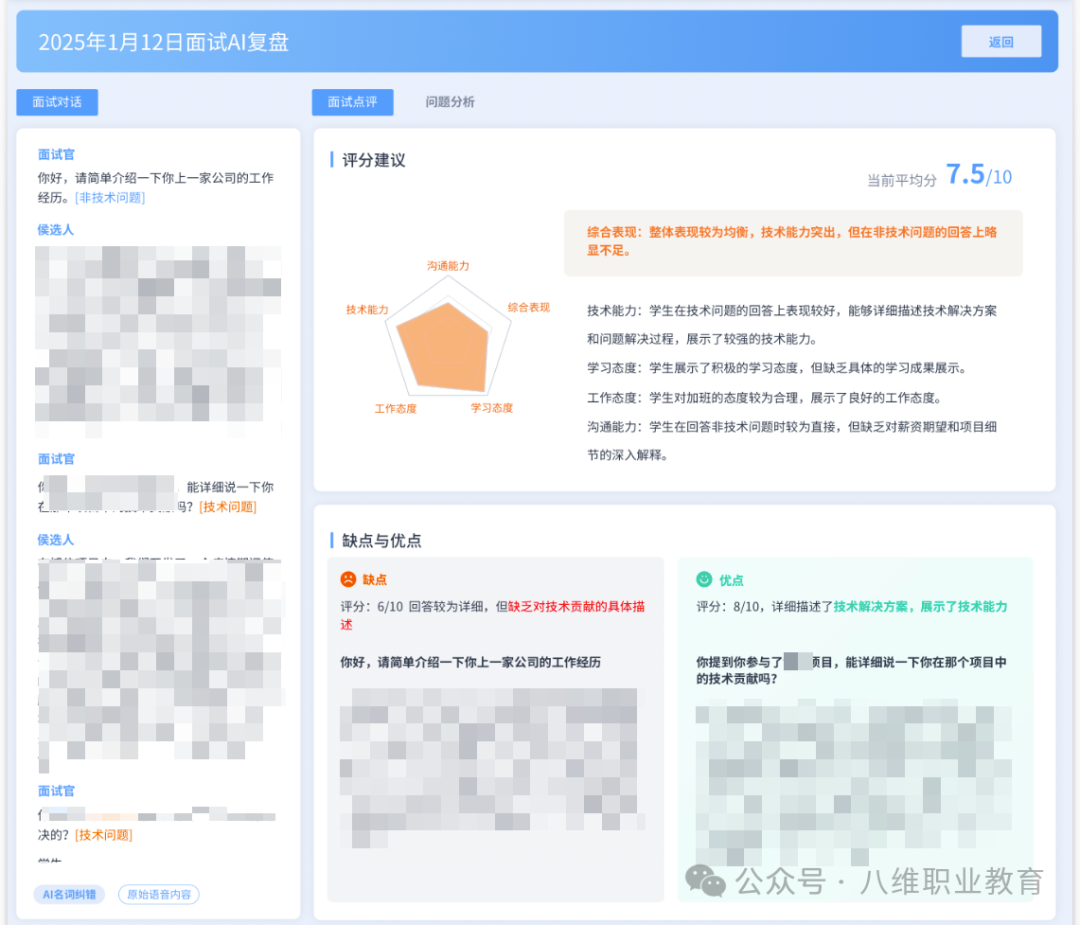
Task: Click the [非技术问题] tag in the first question
Action: click(x=110, y=198)
